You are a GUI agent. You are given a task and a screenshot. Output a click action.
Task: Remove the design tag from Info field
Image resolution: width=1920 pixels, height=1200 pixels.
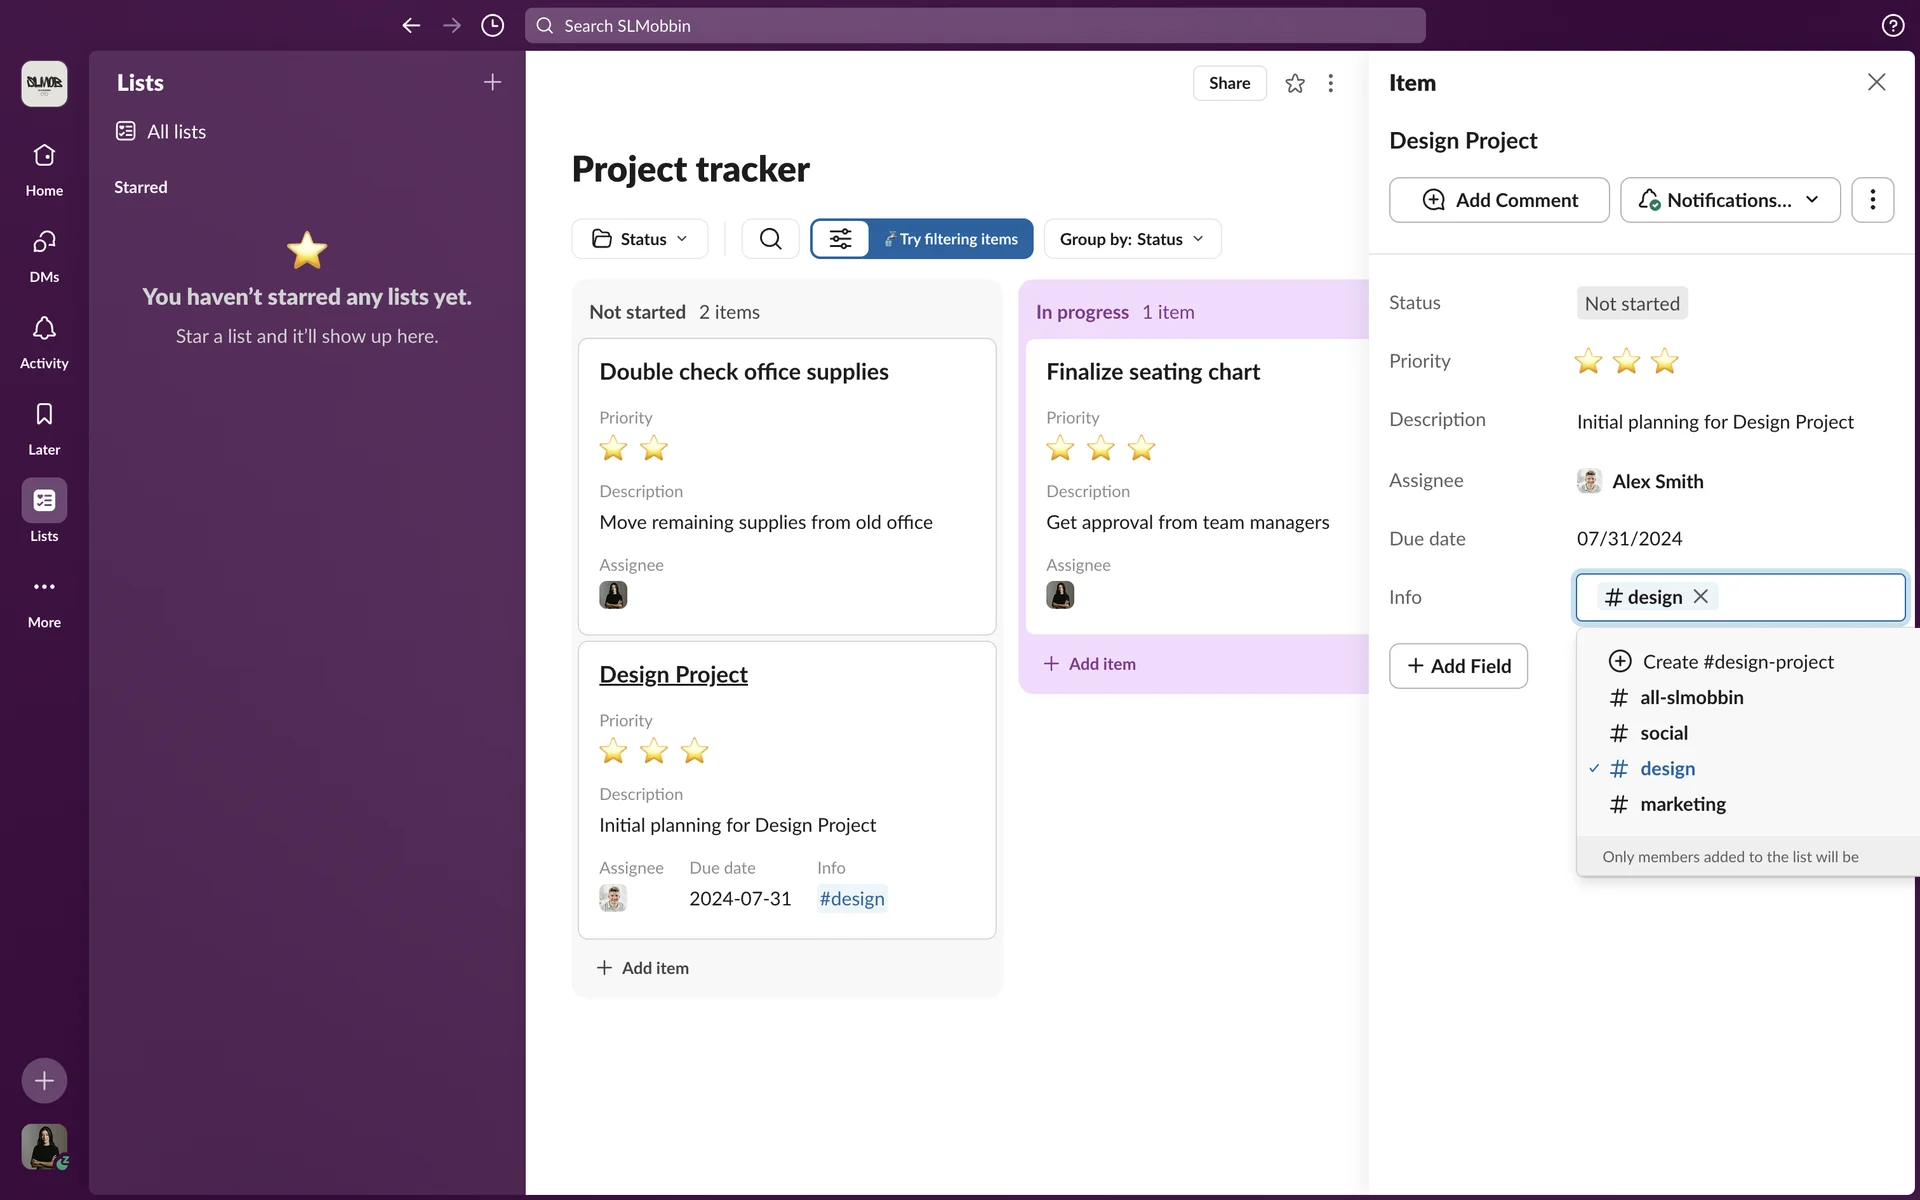[x=1701, y=597]
